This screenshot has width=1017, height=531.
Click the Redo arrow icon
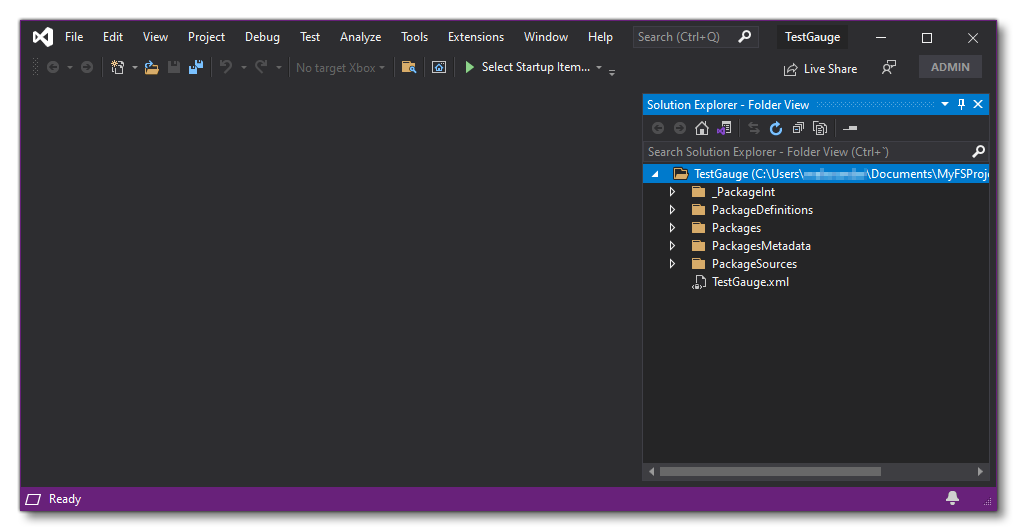click(261, 66)
